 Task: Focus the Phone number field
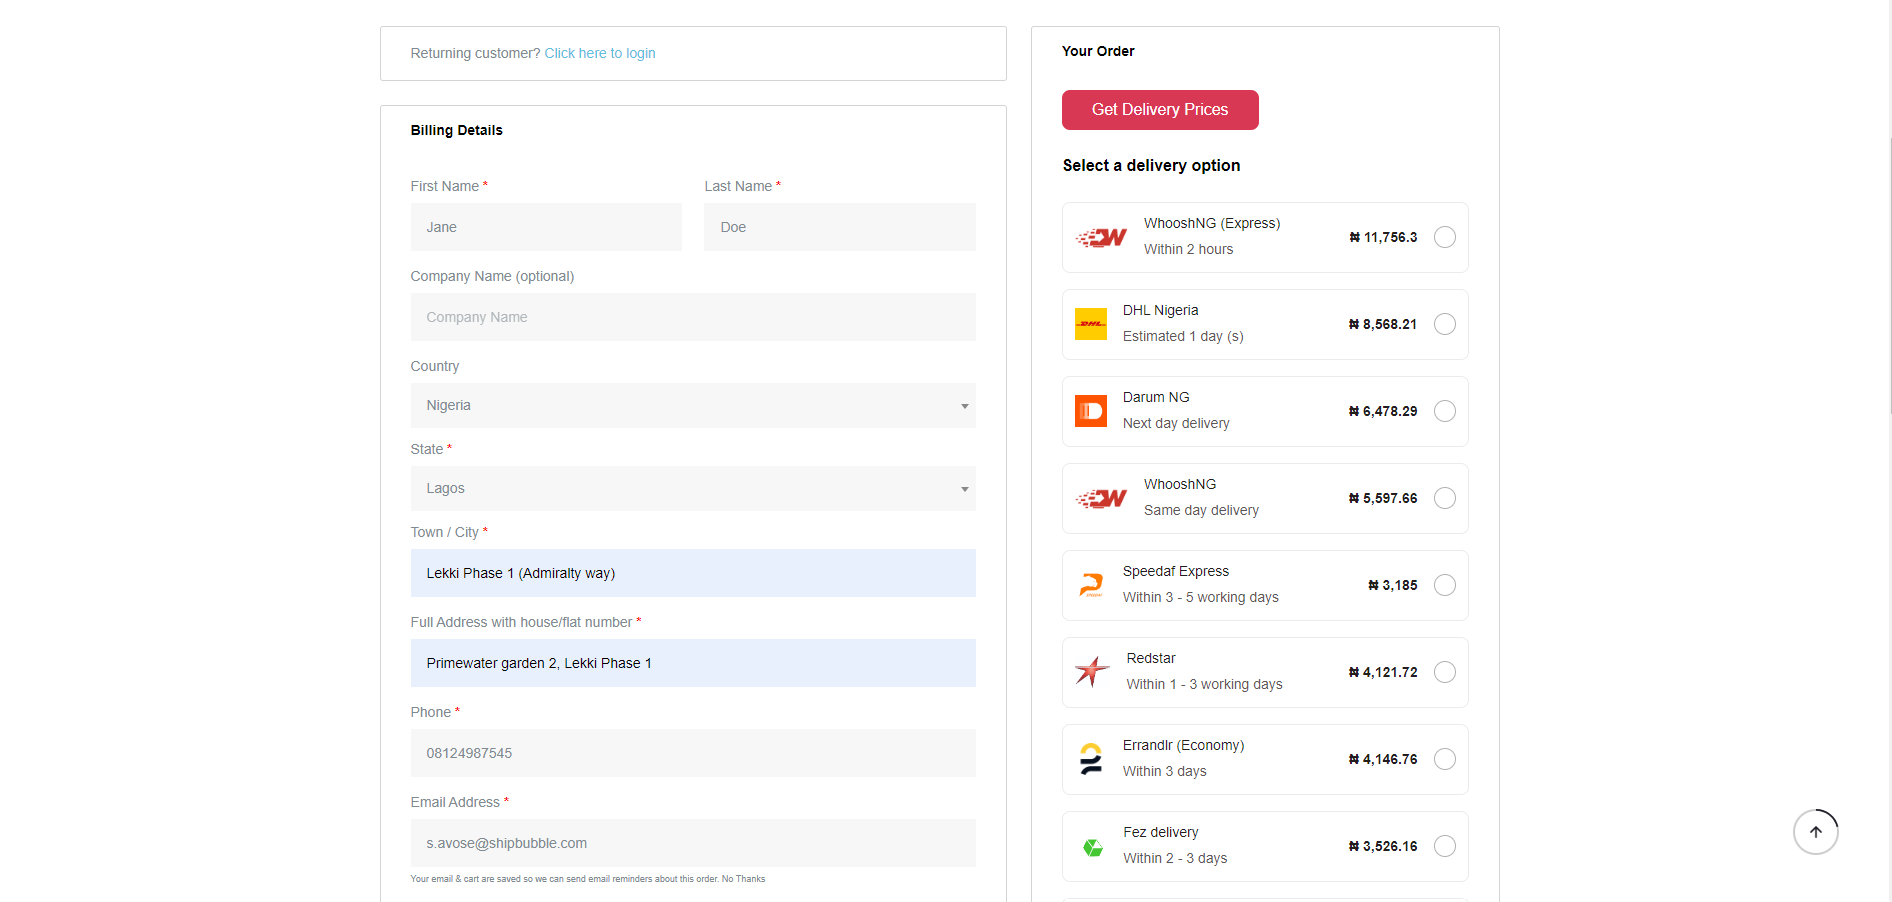point(693,753)
